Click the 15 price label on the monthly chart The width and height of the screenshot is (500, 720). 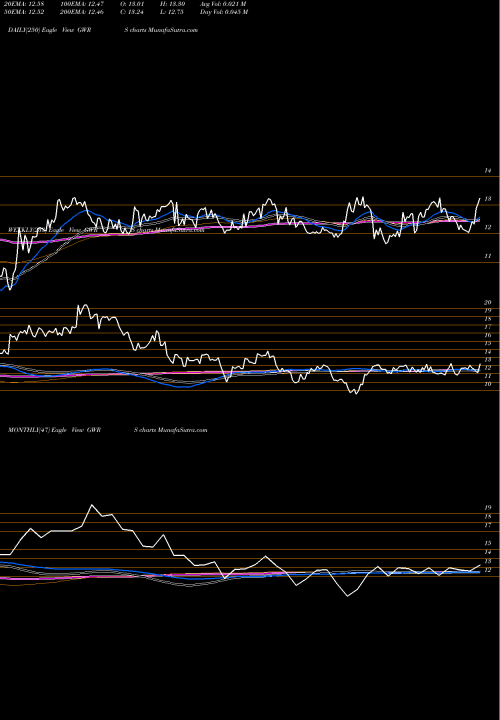488,543
